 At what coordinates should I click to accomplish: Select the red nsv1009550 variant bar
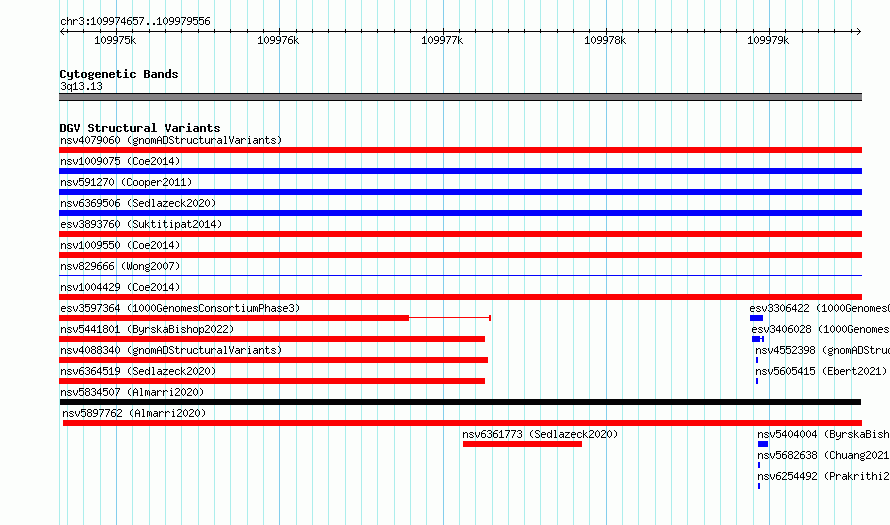[x=460, y=255]
